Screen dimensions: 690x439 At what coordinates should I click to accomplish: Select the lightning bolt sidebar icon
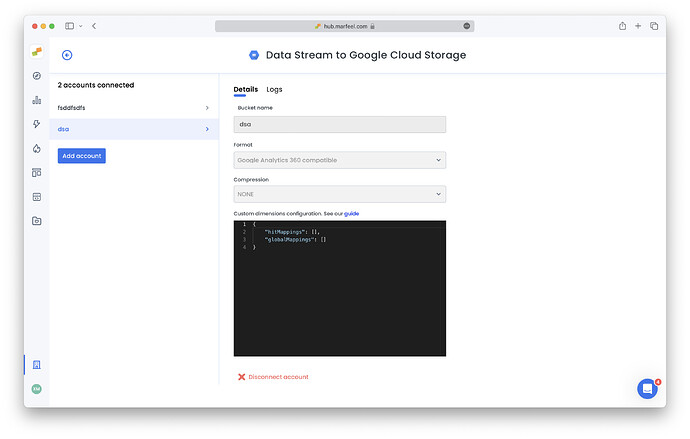(x=37, y=124)
